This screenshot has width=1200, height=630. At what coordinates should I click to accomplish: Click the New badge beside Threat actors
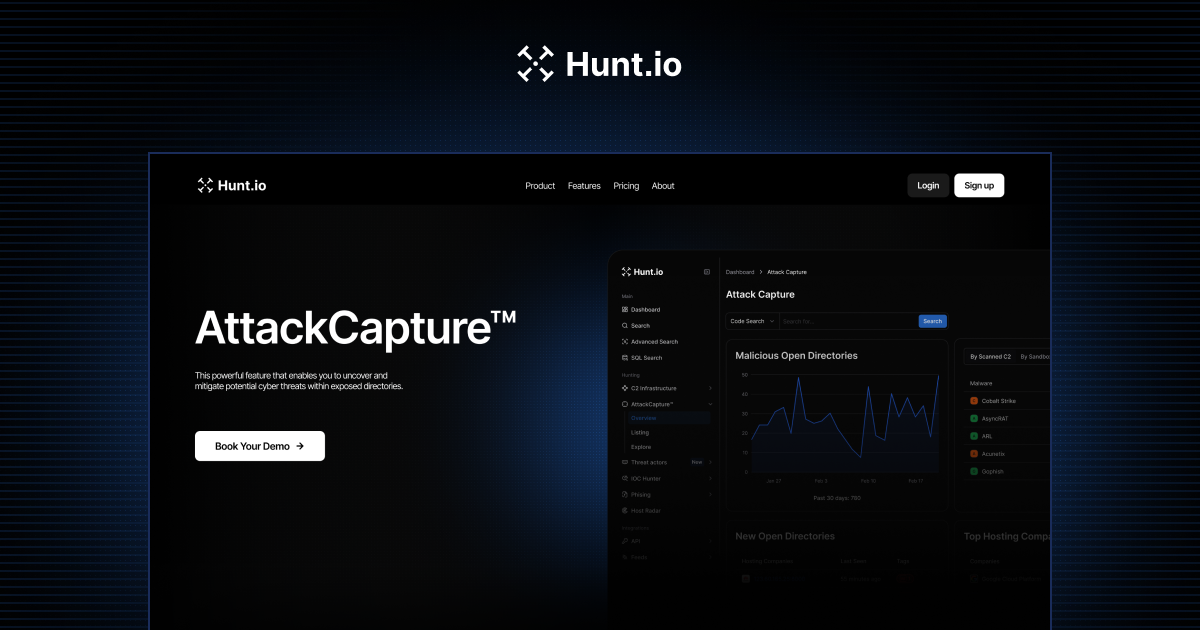click(x=697, y=462)
